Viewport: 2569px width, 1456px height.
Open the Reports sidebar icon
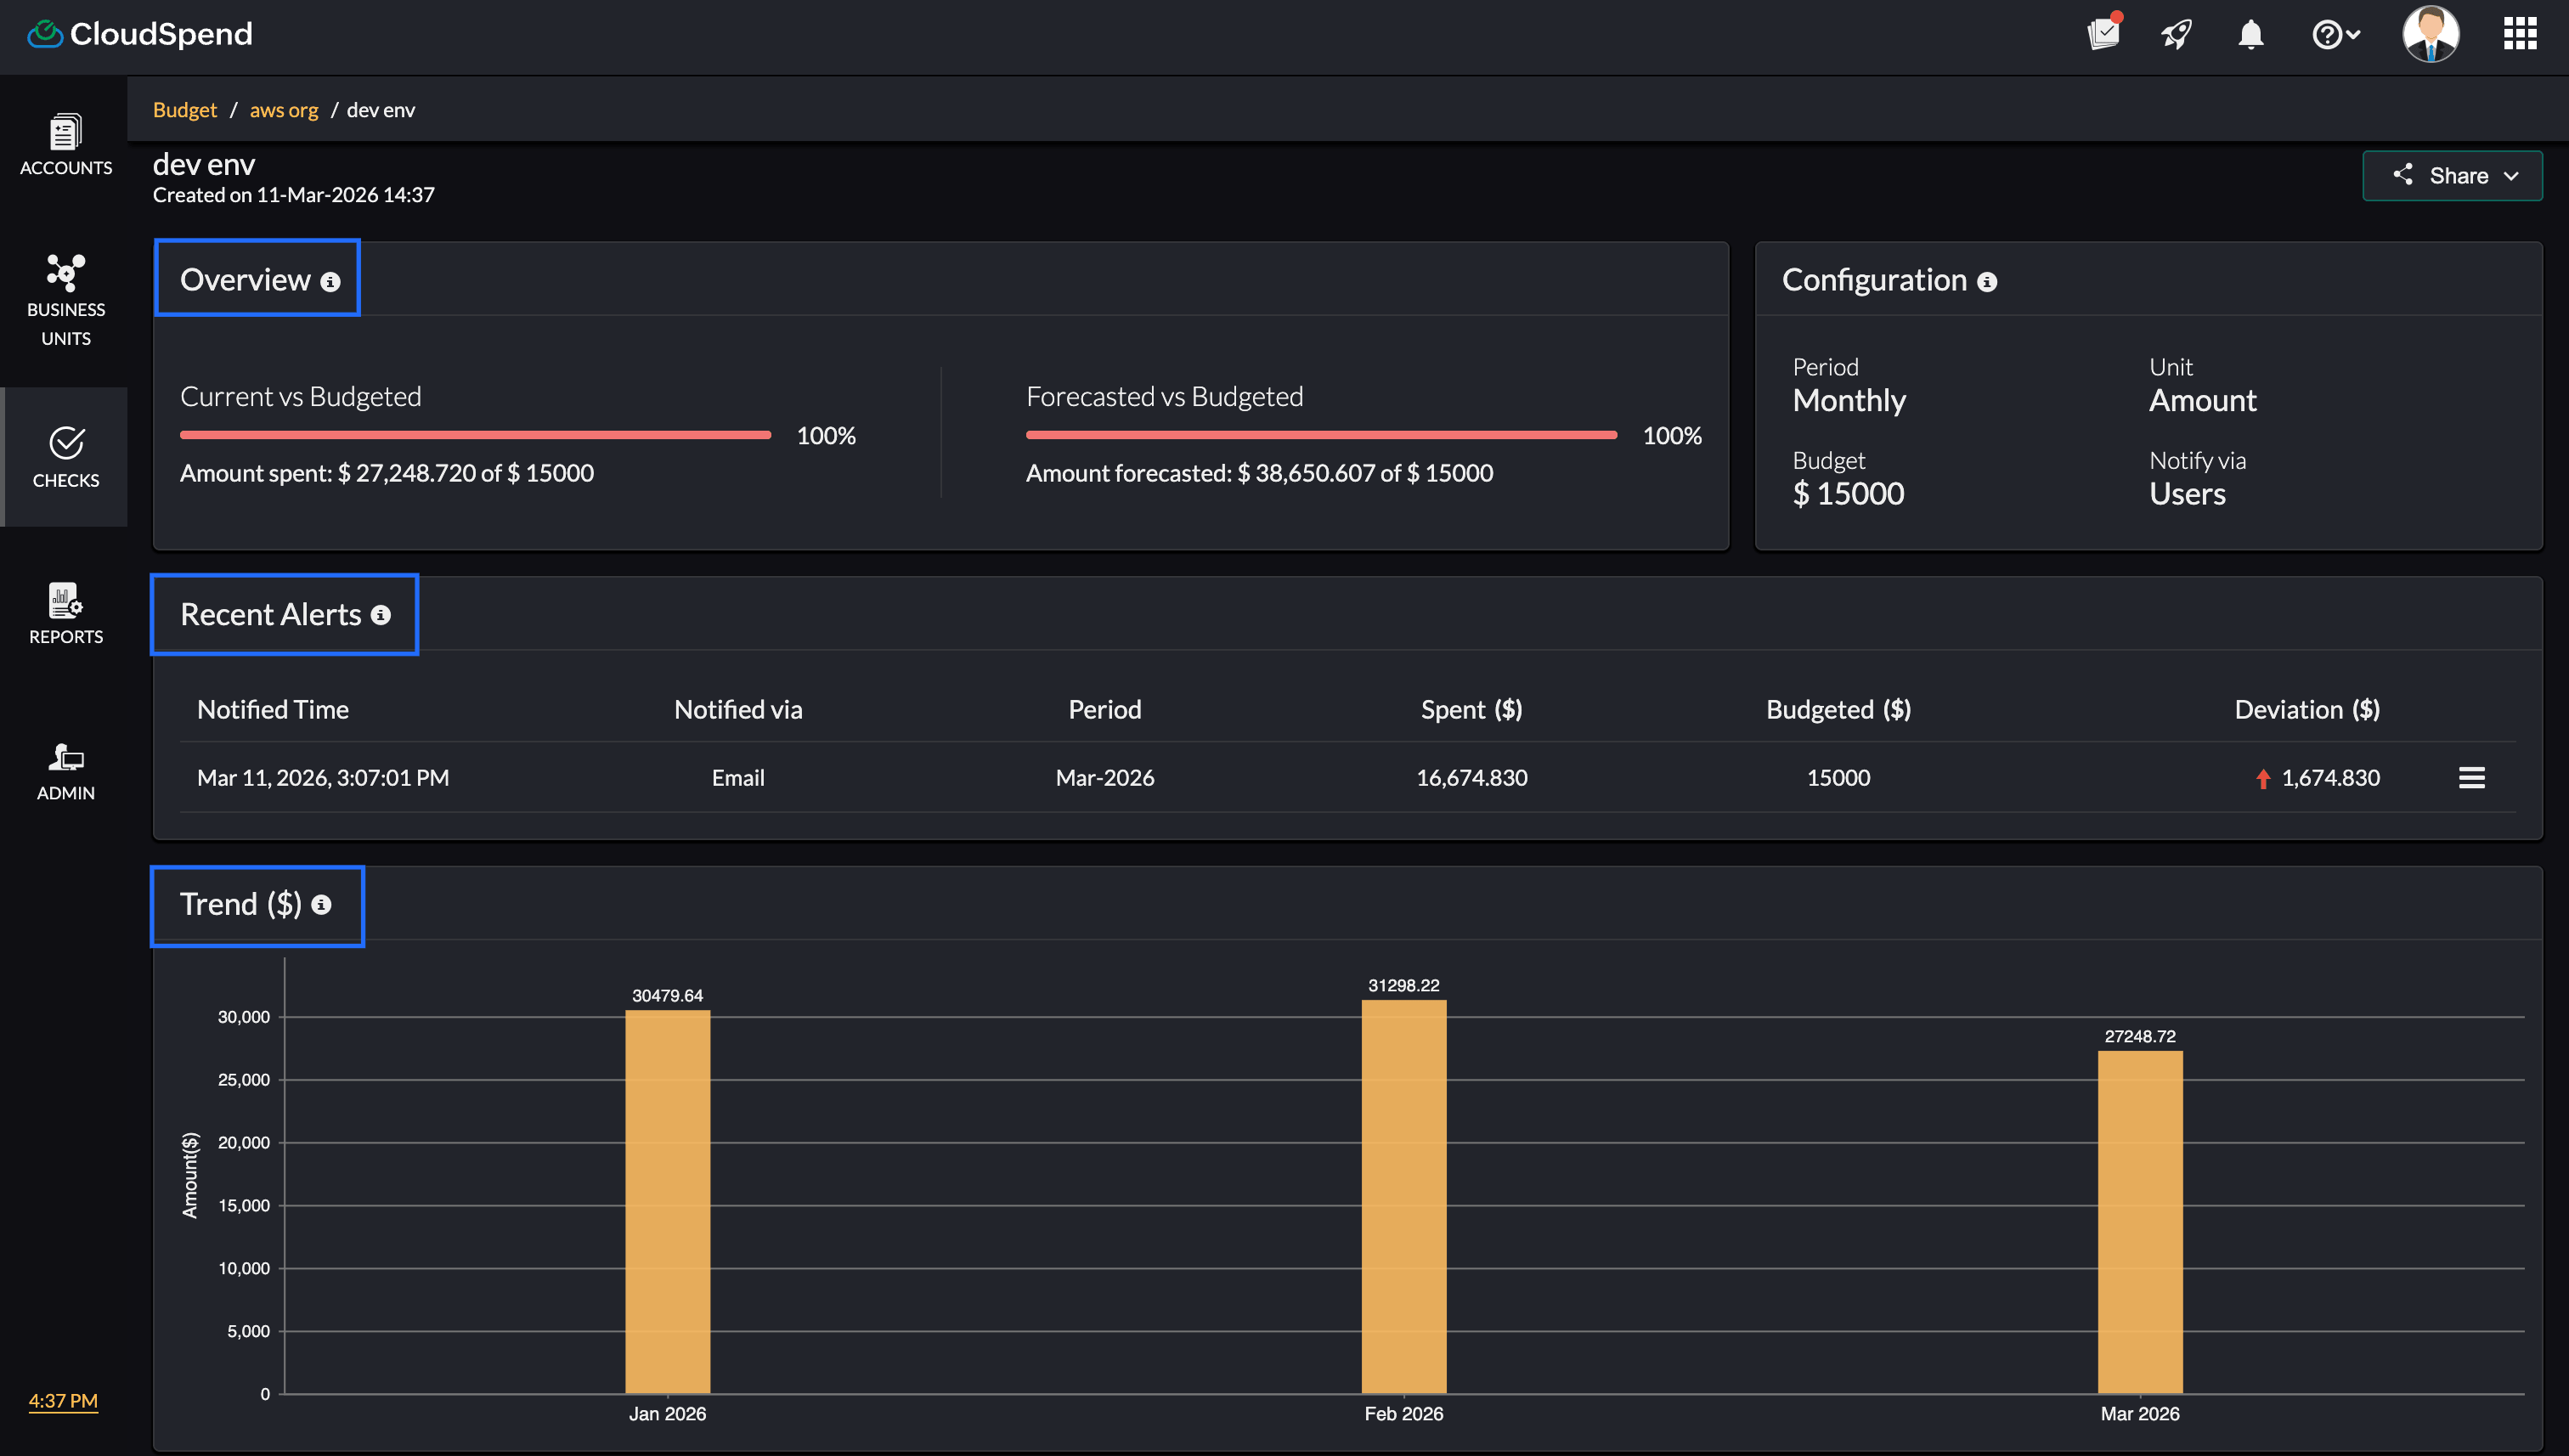click(66, 613)
